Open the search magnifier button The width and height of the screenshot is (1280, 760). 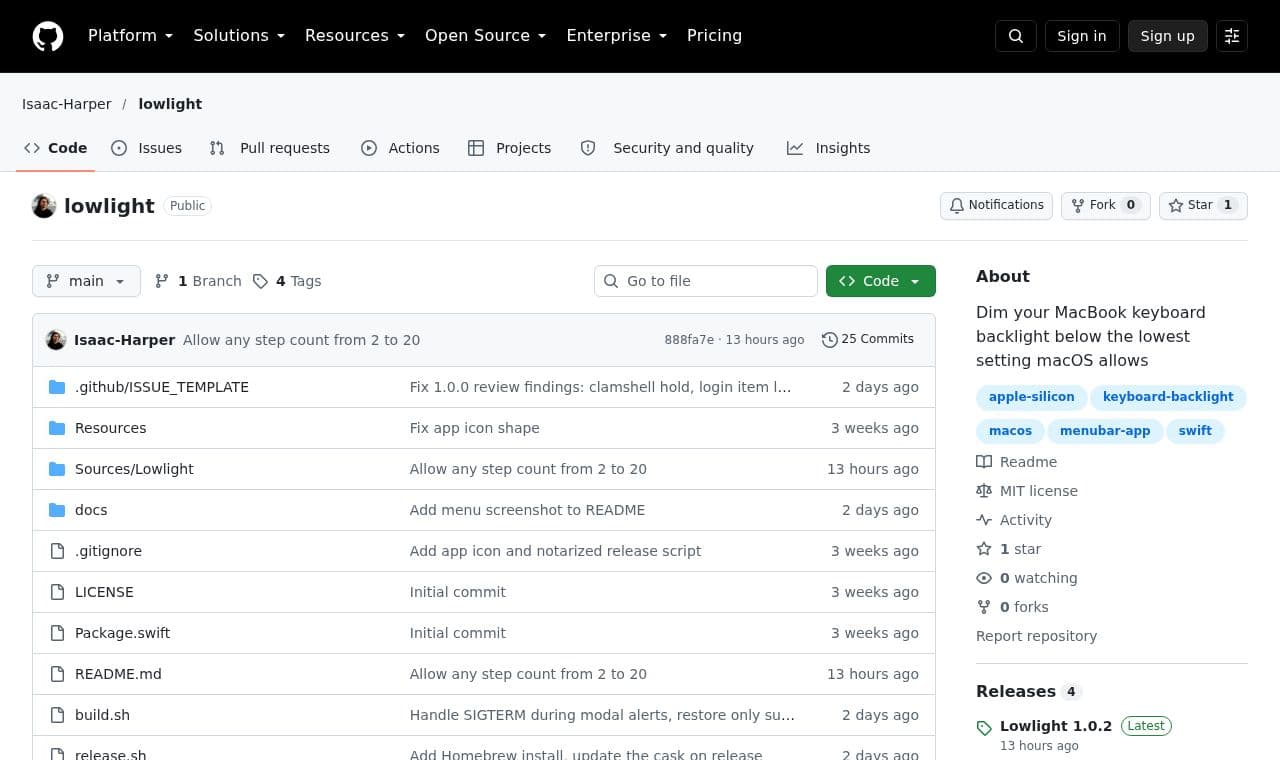tap(1016, 36)
